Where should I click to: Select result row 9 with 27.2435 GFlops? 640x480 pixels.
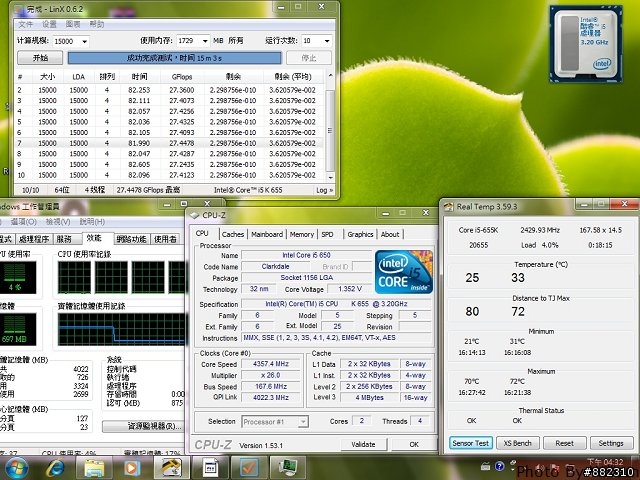[169, 164]
